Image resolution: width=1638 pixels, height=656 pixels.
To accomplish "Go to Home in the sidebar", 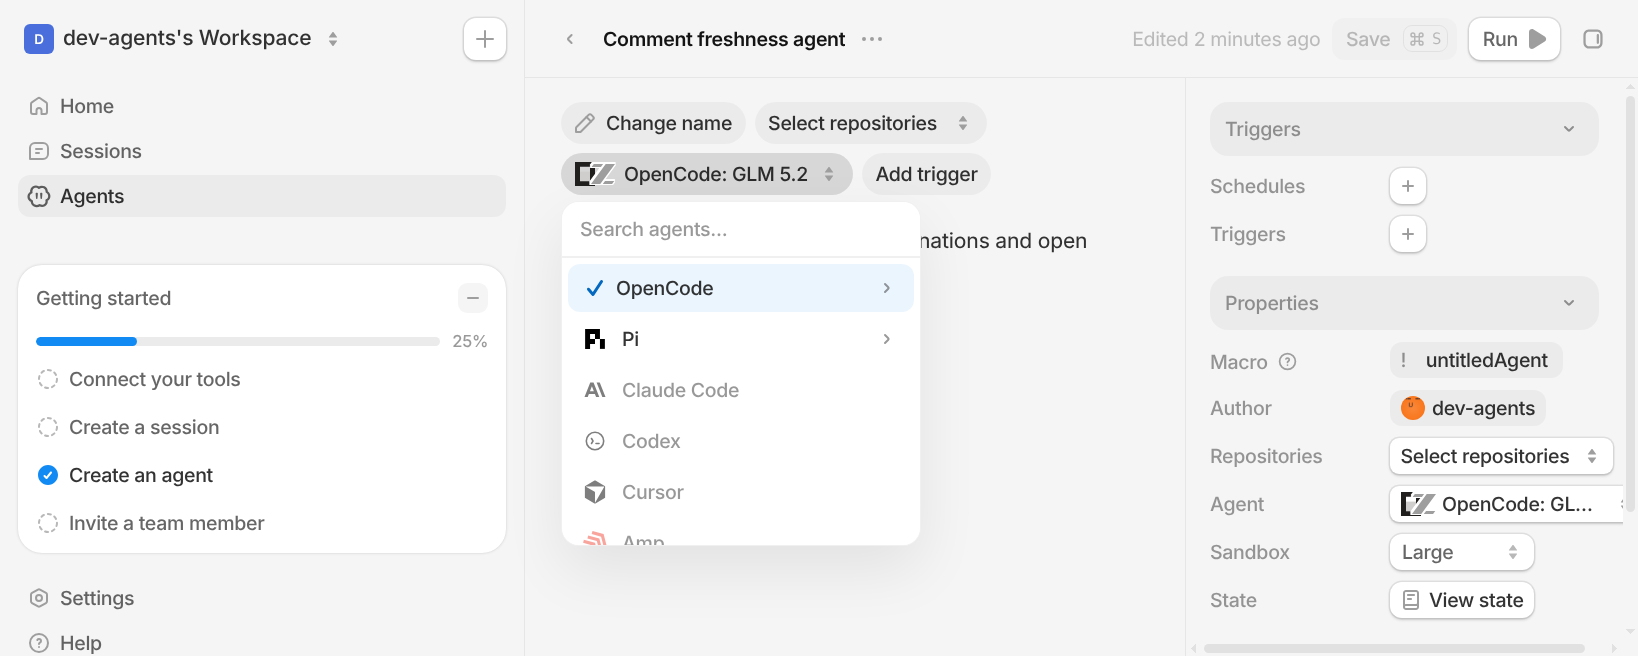I will coord(262,106).
